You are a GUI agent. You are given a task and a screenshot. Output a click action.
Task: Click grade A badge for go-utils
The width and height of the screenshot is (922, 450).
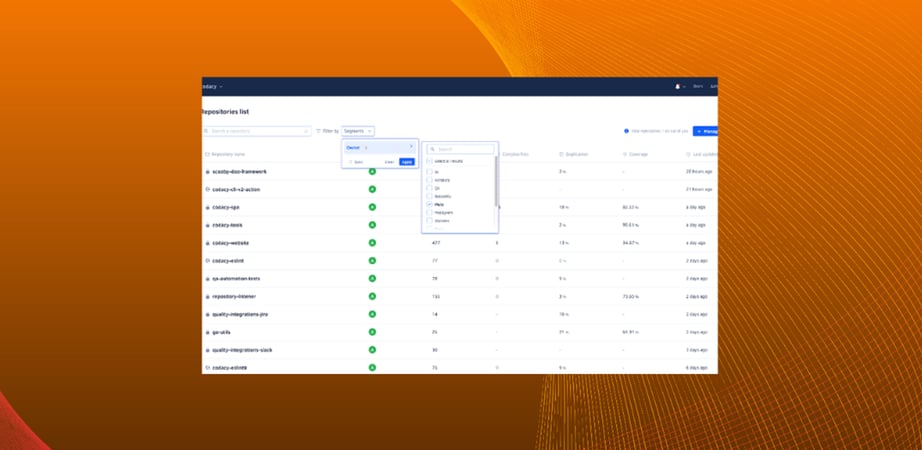point(372,332)
